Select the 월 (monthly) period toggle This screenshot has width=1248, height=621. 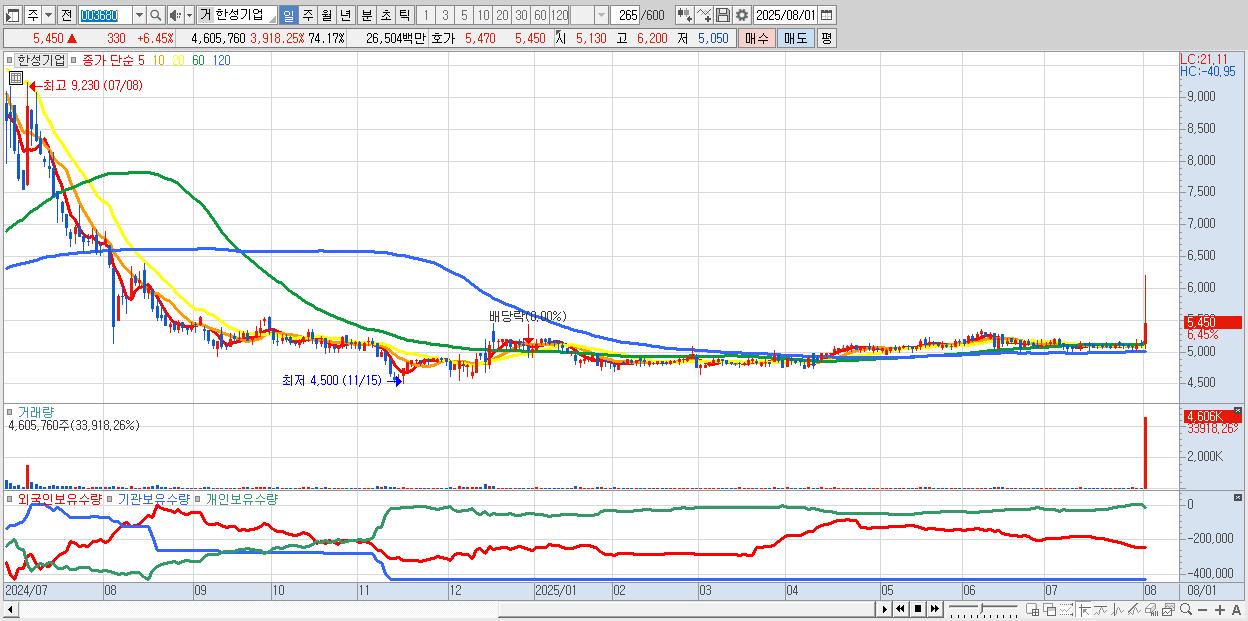tap(326, 15)
